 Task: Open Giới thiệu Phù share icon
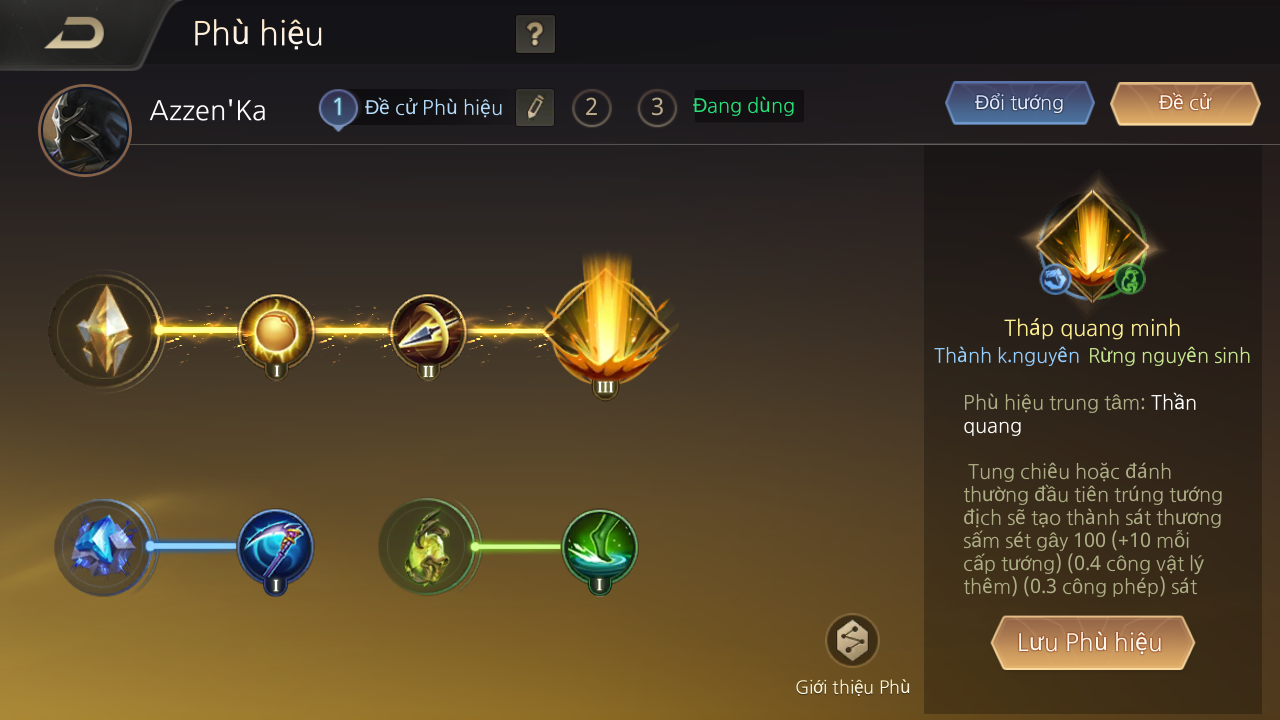[852, 641]
